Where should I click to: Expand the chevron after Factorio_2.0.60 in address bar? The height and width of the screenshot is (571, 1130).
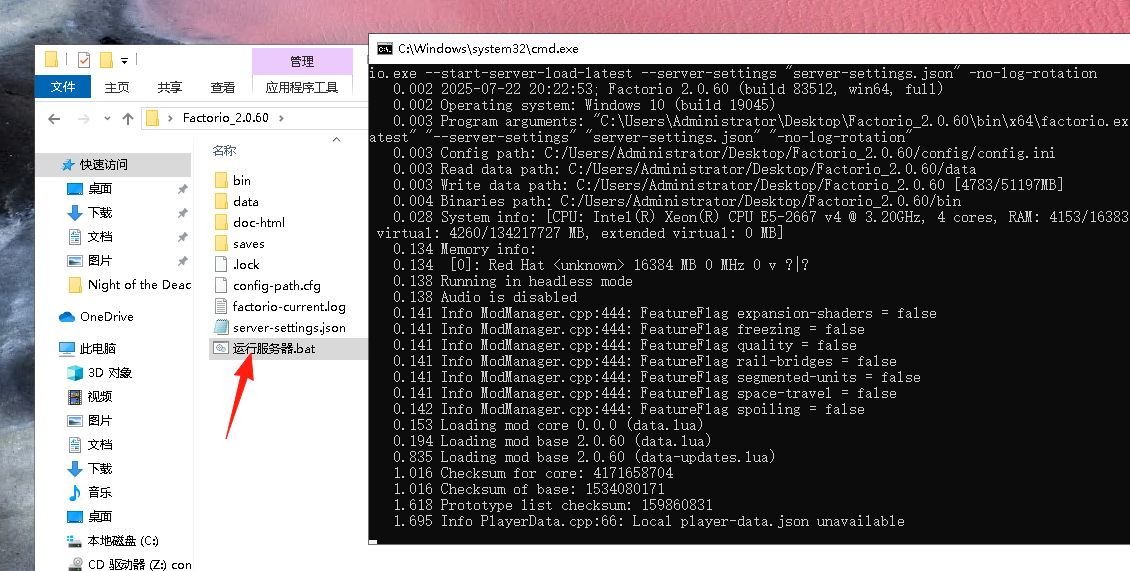281,118
